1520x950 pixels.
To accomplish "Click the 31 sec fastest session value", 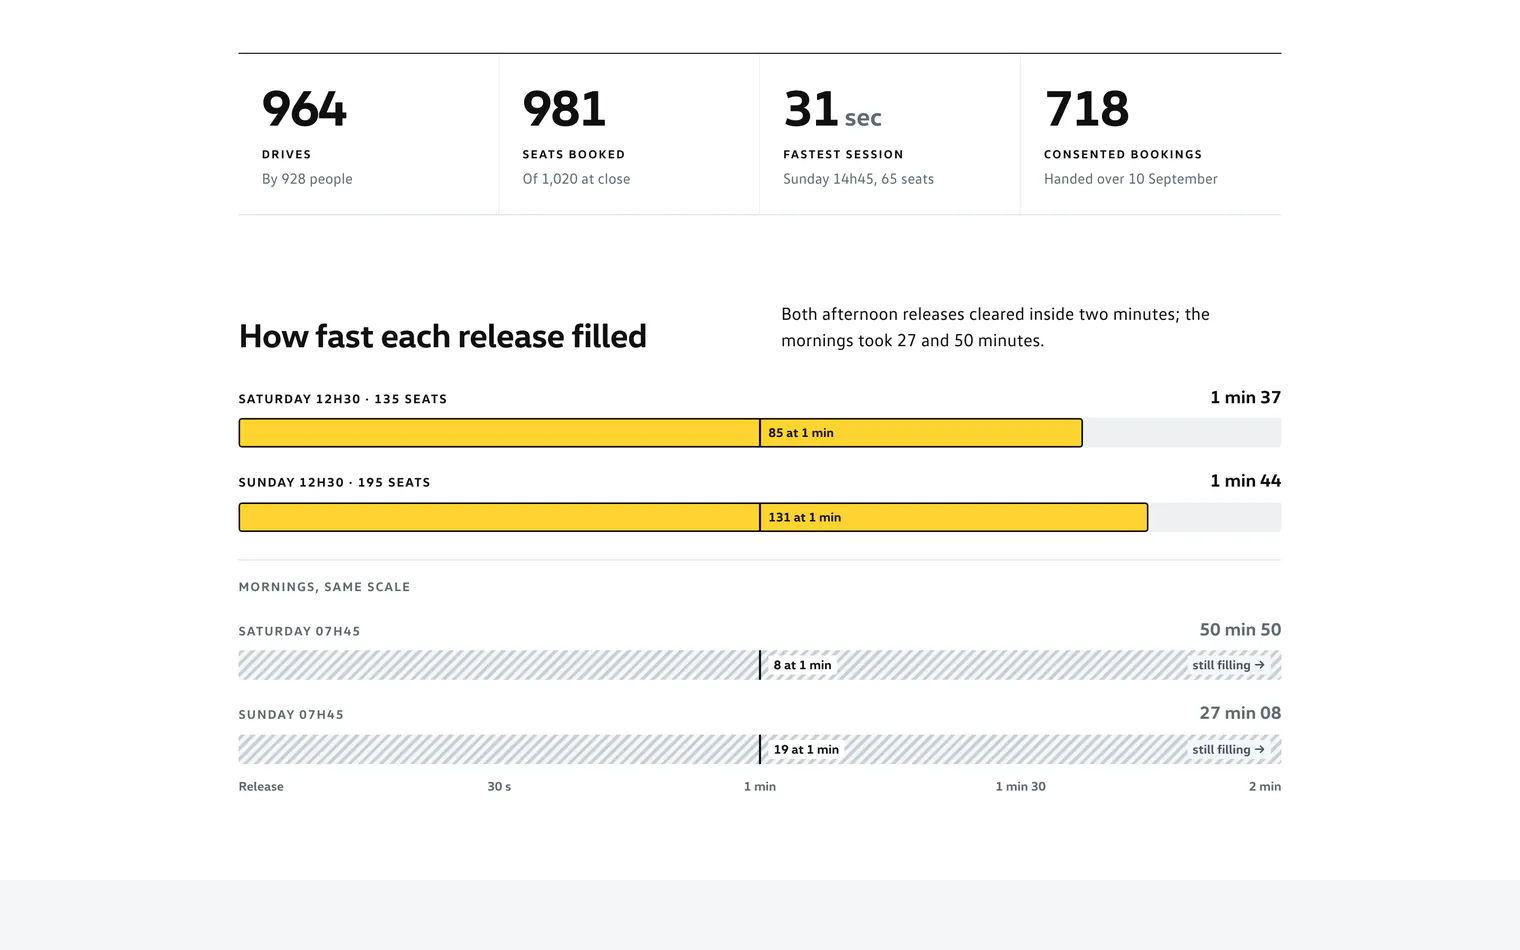I will (x=832, y=109).
